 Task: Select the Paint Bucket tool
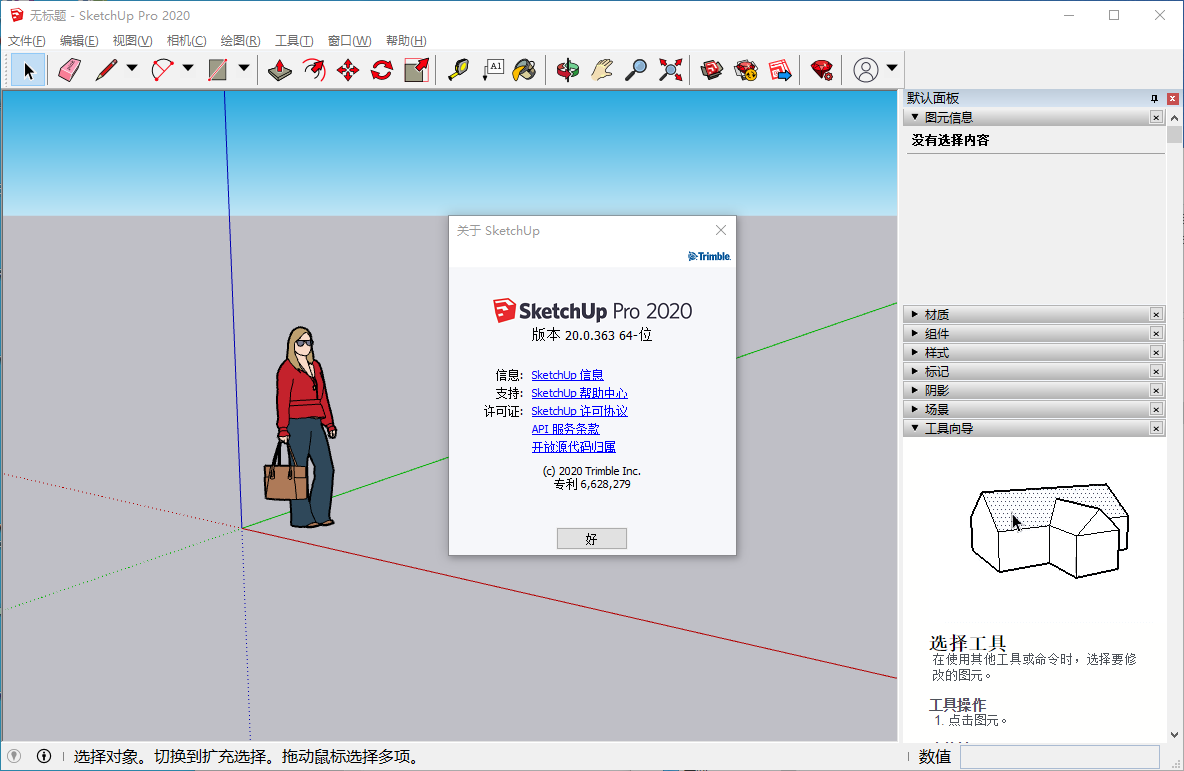pos(524,70)
